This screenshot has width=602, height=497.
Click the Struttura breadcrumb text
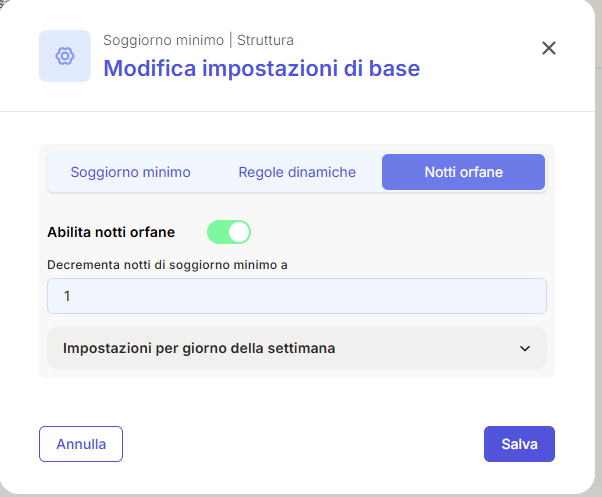point(265,40)
